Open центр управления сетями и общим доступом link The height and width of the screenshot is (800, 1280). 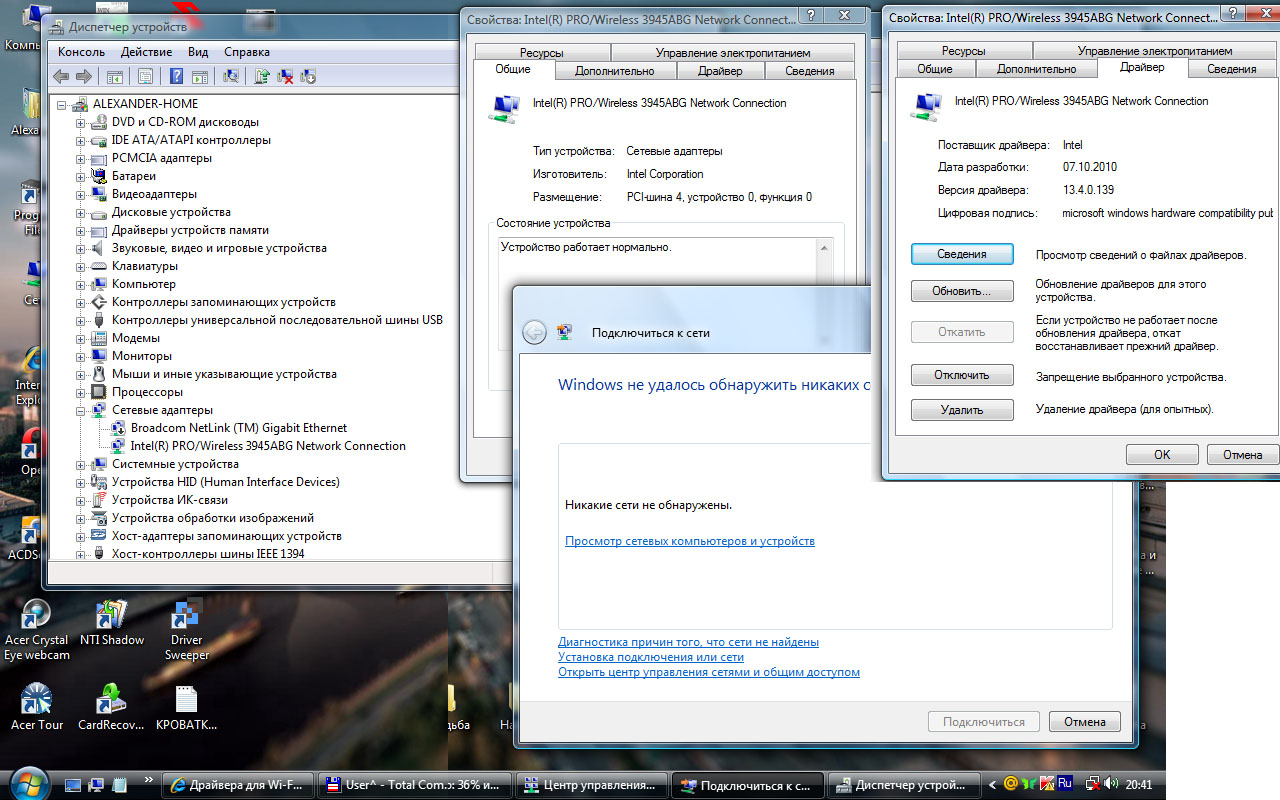pos(709,672)
